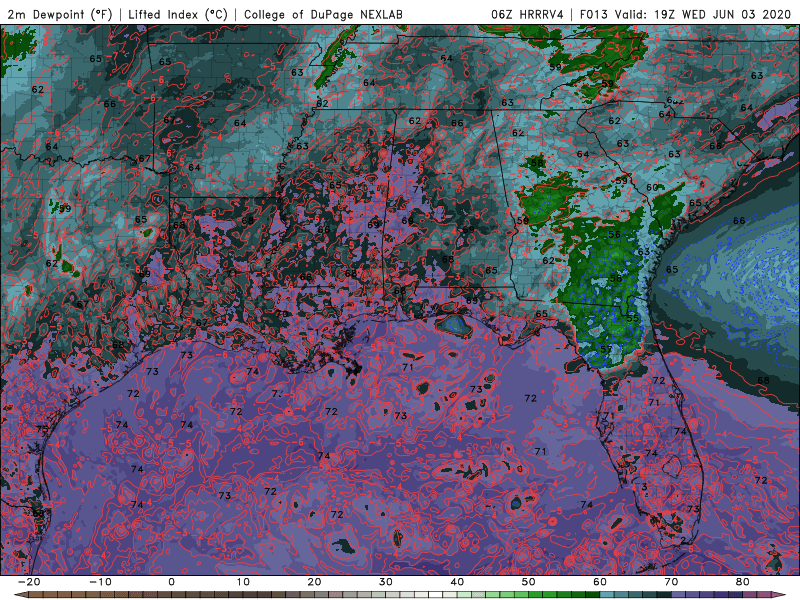The height and width of the screenshot is (600, 800).
Task: Click the 70 label on the color scale
Action: click(671, 582)
